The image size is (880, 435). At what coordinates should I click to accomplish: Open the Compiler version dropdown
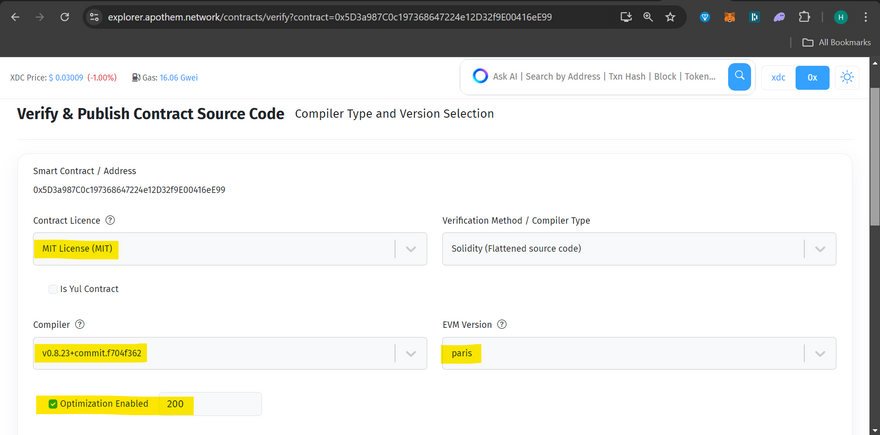pos(410,353)
